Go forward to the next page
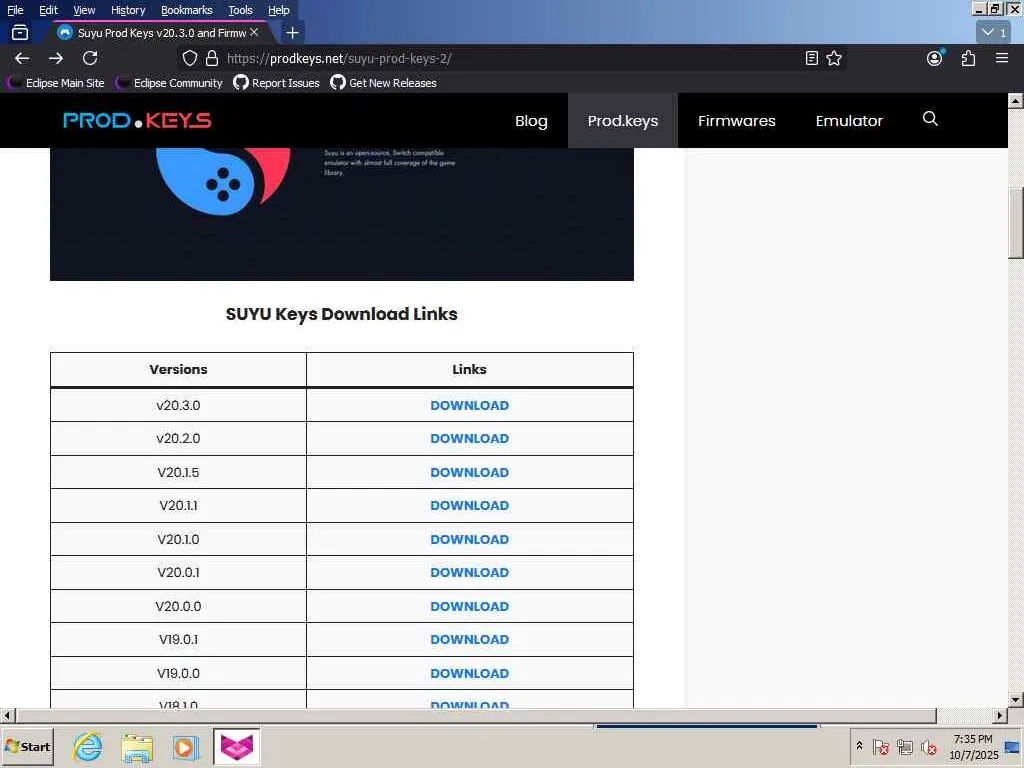 (x=56, y=58)
